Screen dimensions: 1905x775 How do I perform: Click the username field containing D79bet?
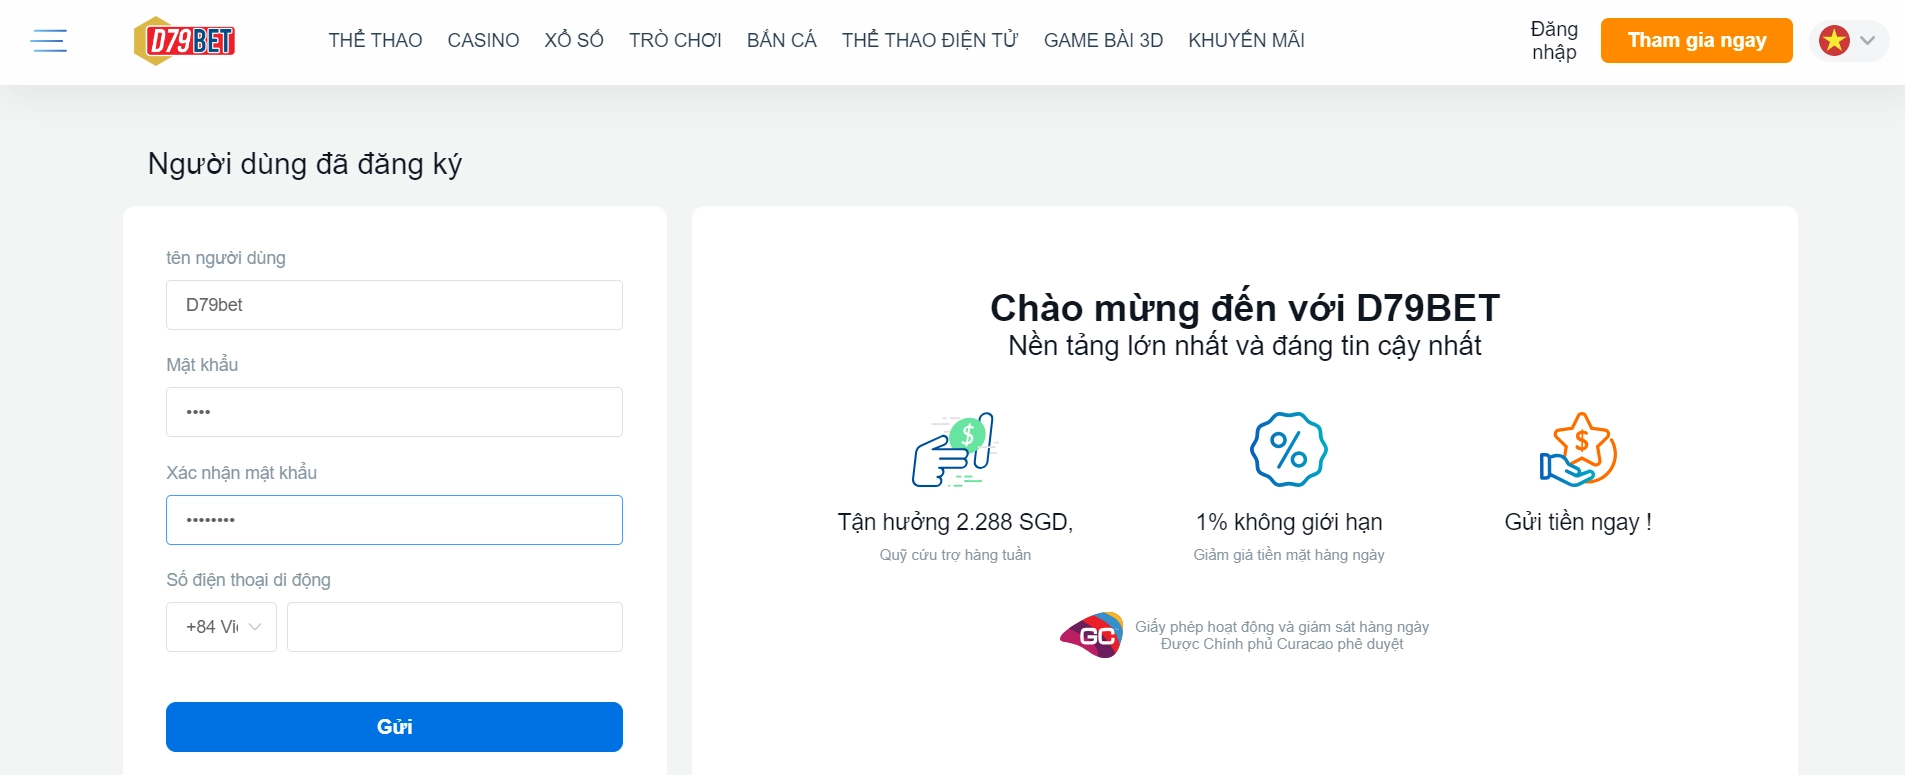[x=394, y=304]
